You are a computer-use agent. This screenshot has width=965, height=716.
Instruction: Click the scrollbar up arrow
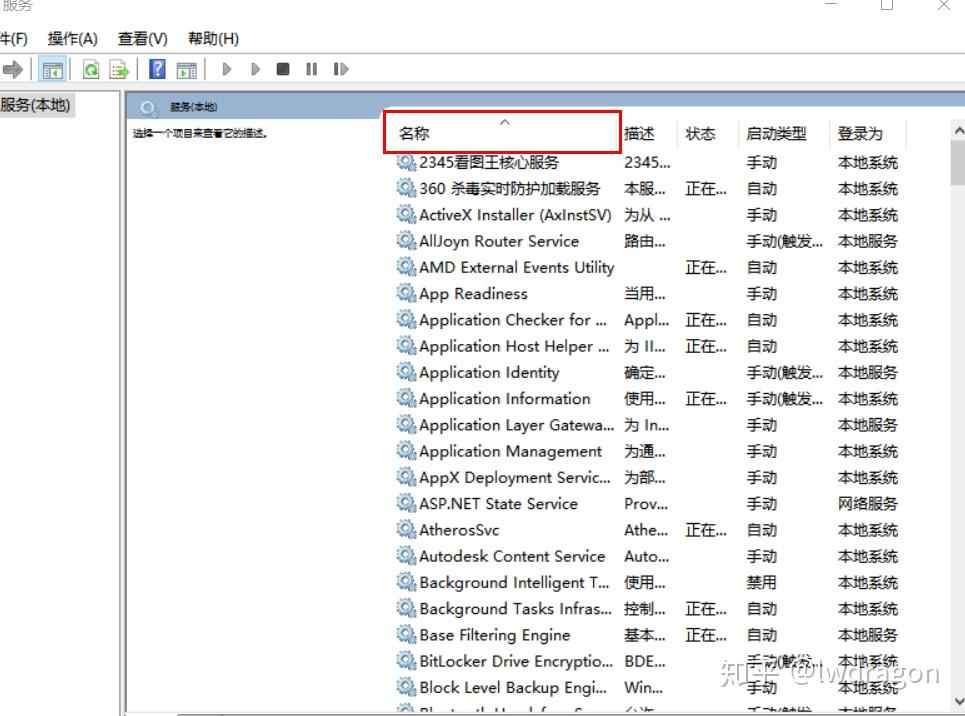[958, 128]
